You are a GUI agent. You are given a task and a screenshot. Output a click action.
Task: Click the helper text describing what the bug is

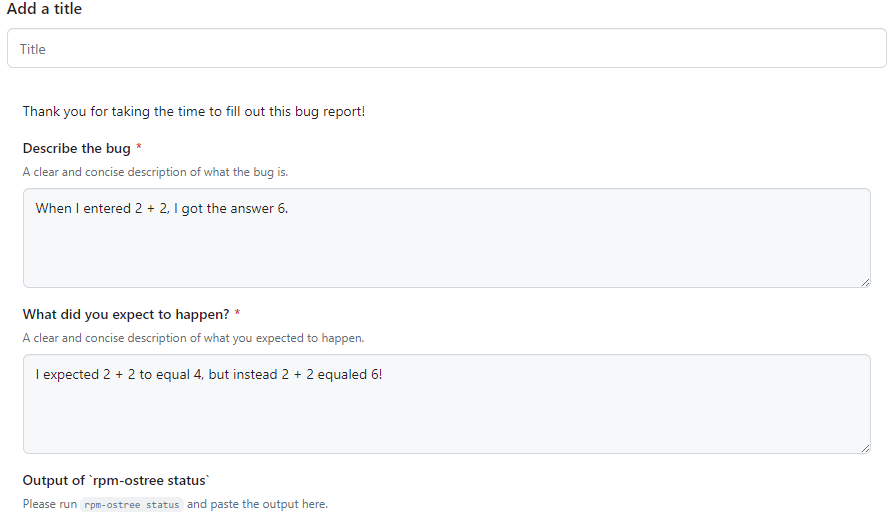(155, 172)
